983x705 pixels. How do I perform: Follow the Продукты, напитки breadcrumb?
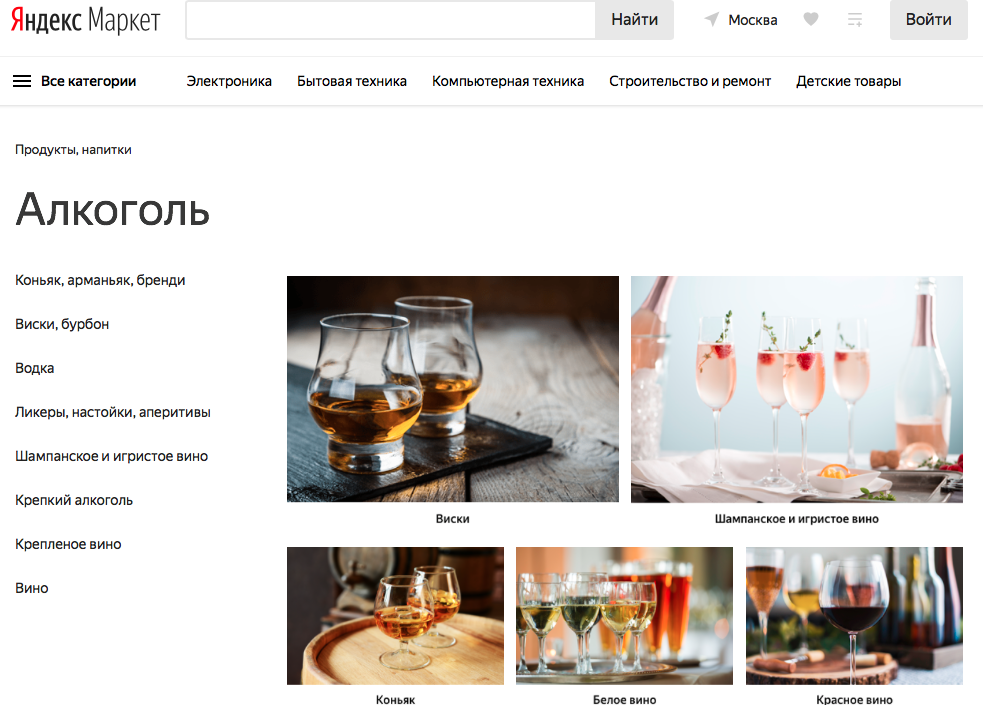73,150
